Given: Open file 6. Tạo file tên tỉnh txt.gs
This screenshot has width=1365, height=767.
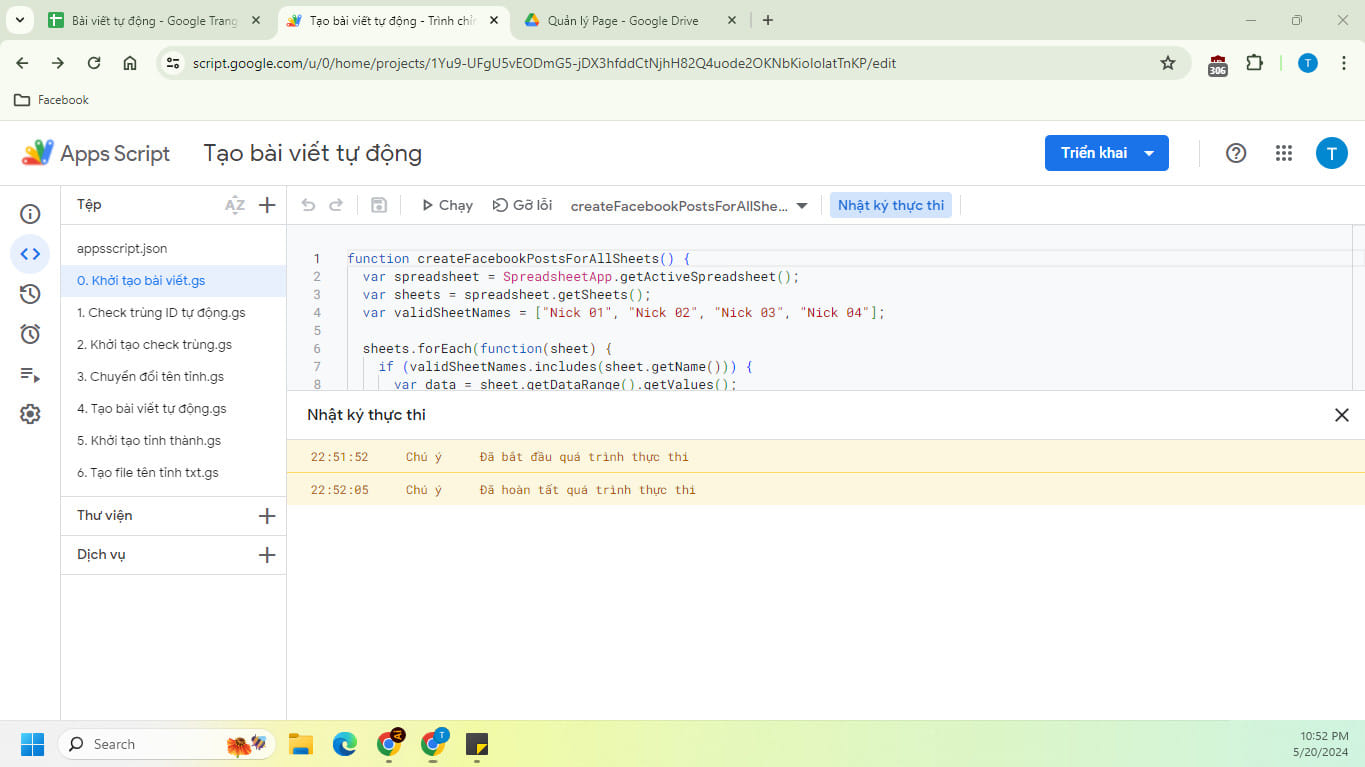Looking at the screenshot, I should pyautogui.click(x=173, y=472).
